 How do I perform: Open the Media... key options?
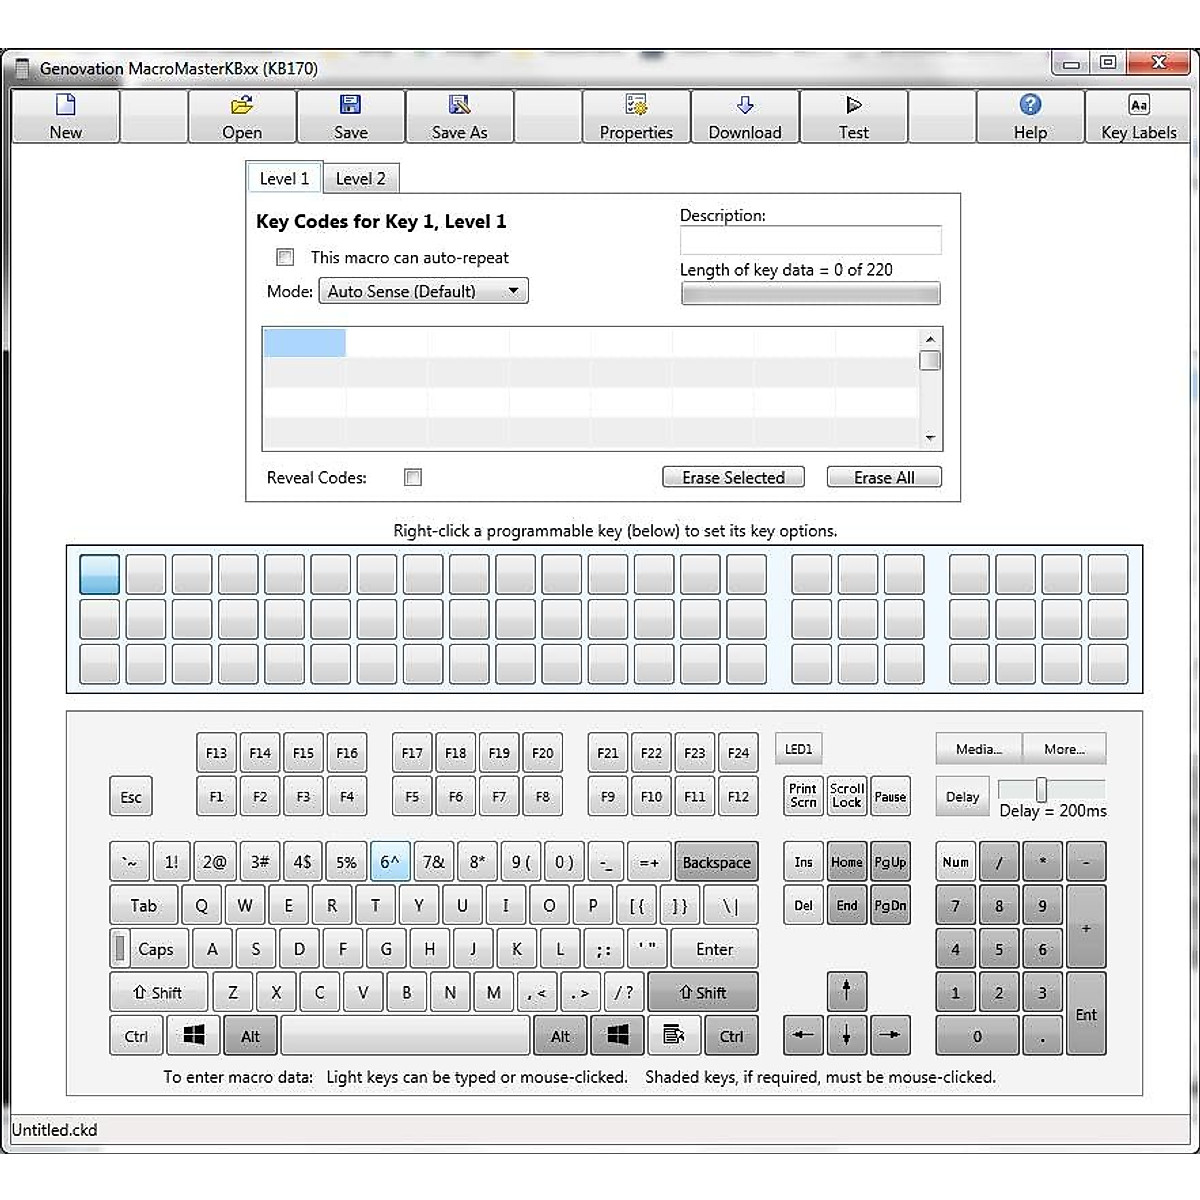tap(978, 749)
